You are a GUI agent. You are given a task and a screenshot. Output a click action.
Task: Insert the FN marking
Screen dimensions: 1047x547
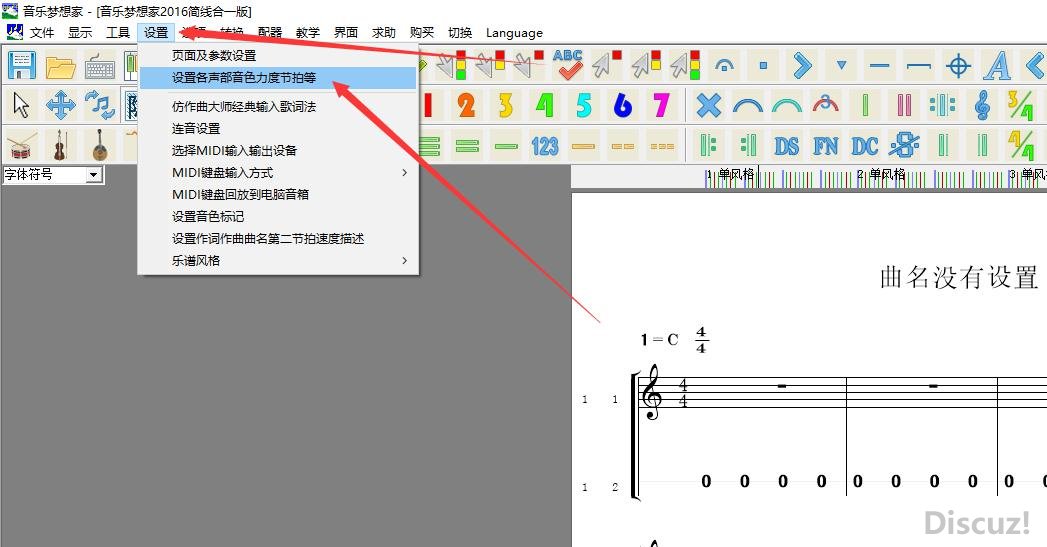(826, 145)
